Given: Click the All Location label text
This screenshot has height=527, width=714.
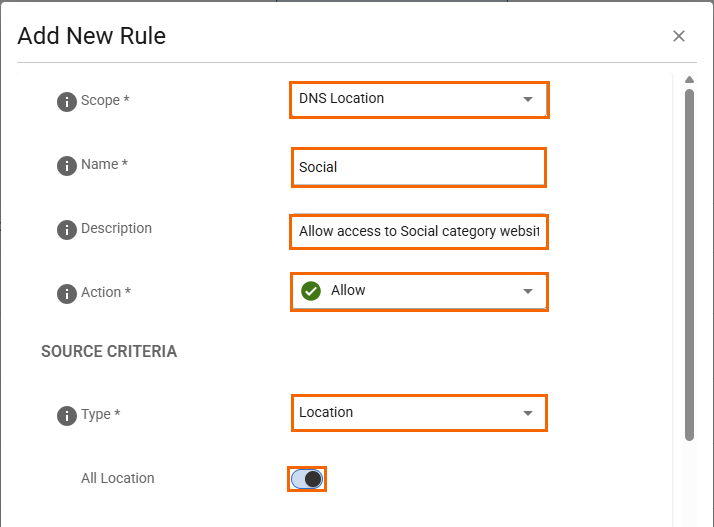Looking at the screenshot, I should point(118,479).
